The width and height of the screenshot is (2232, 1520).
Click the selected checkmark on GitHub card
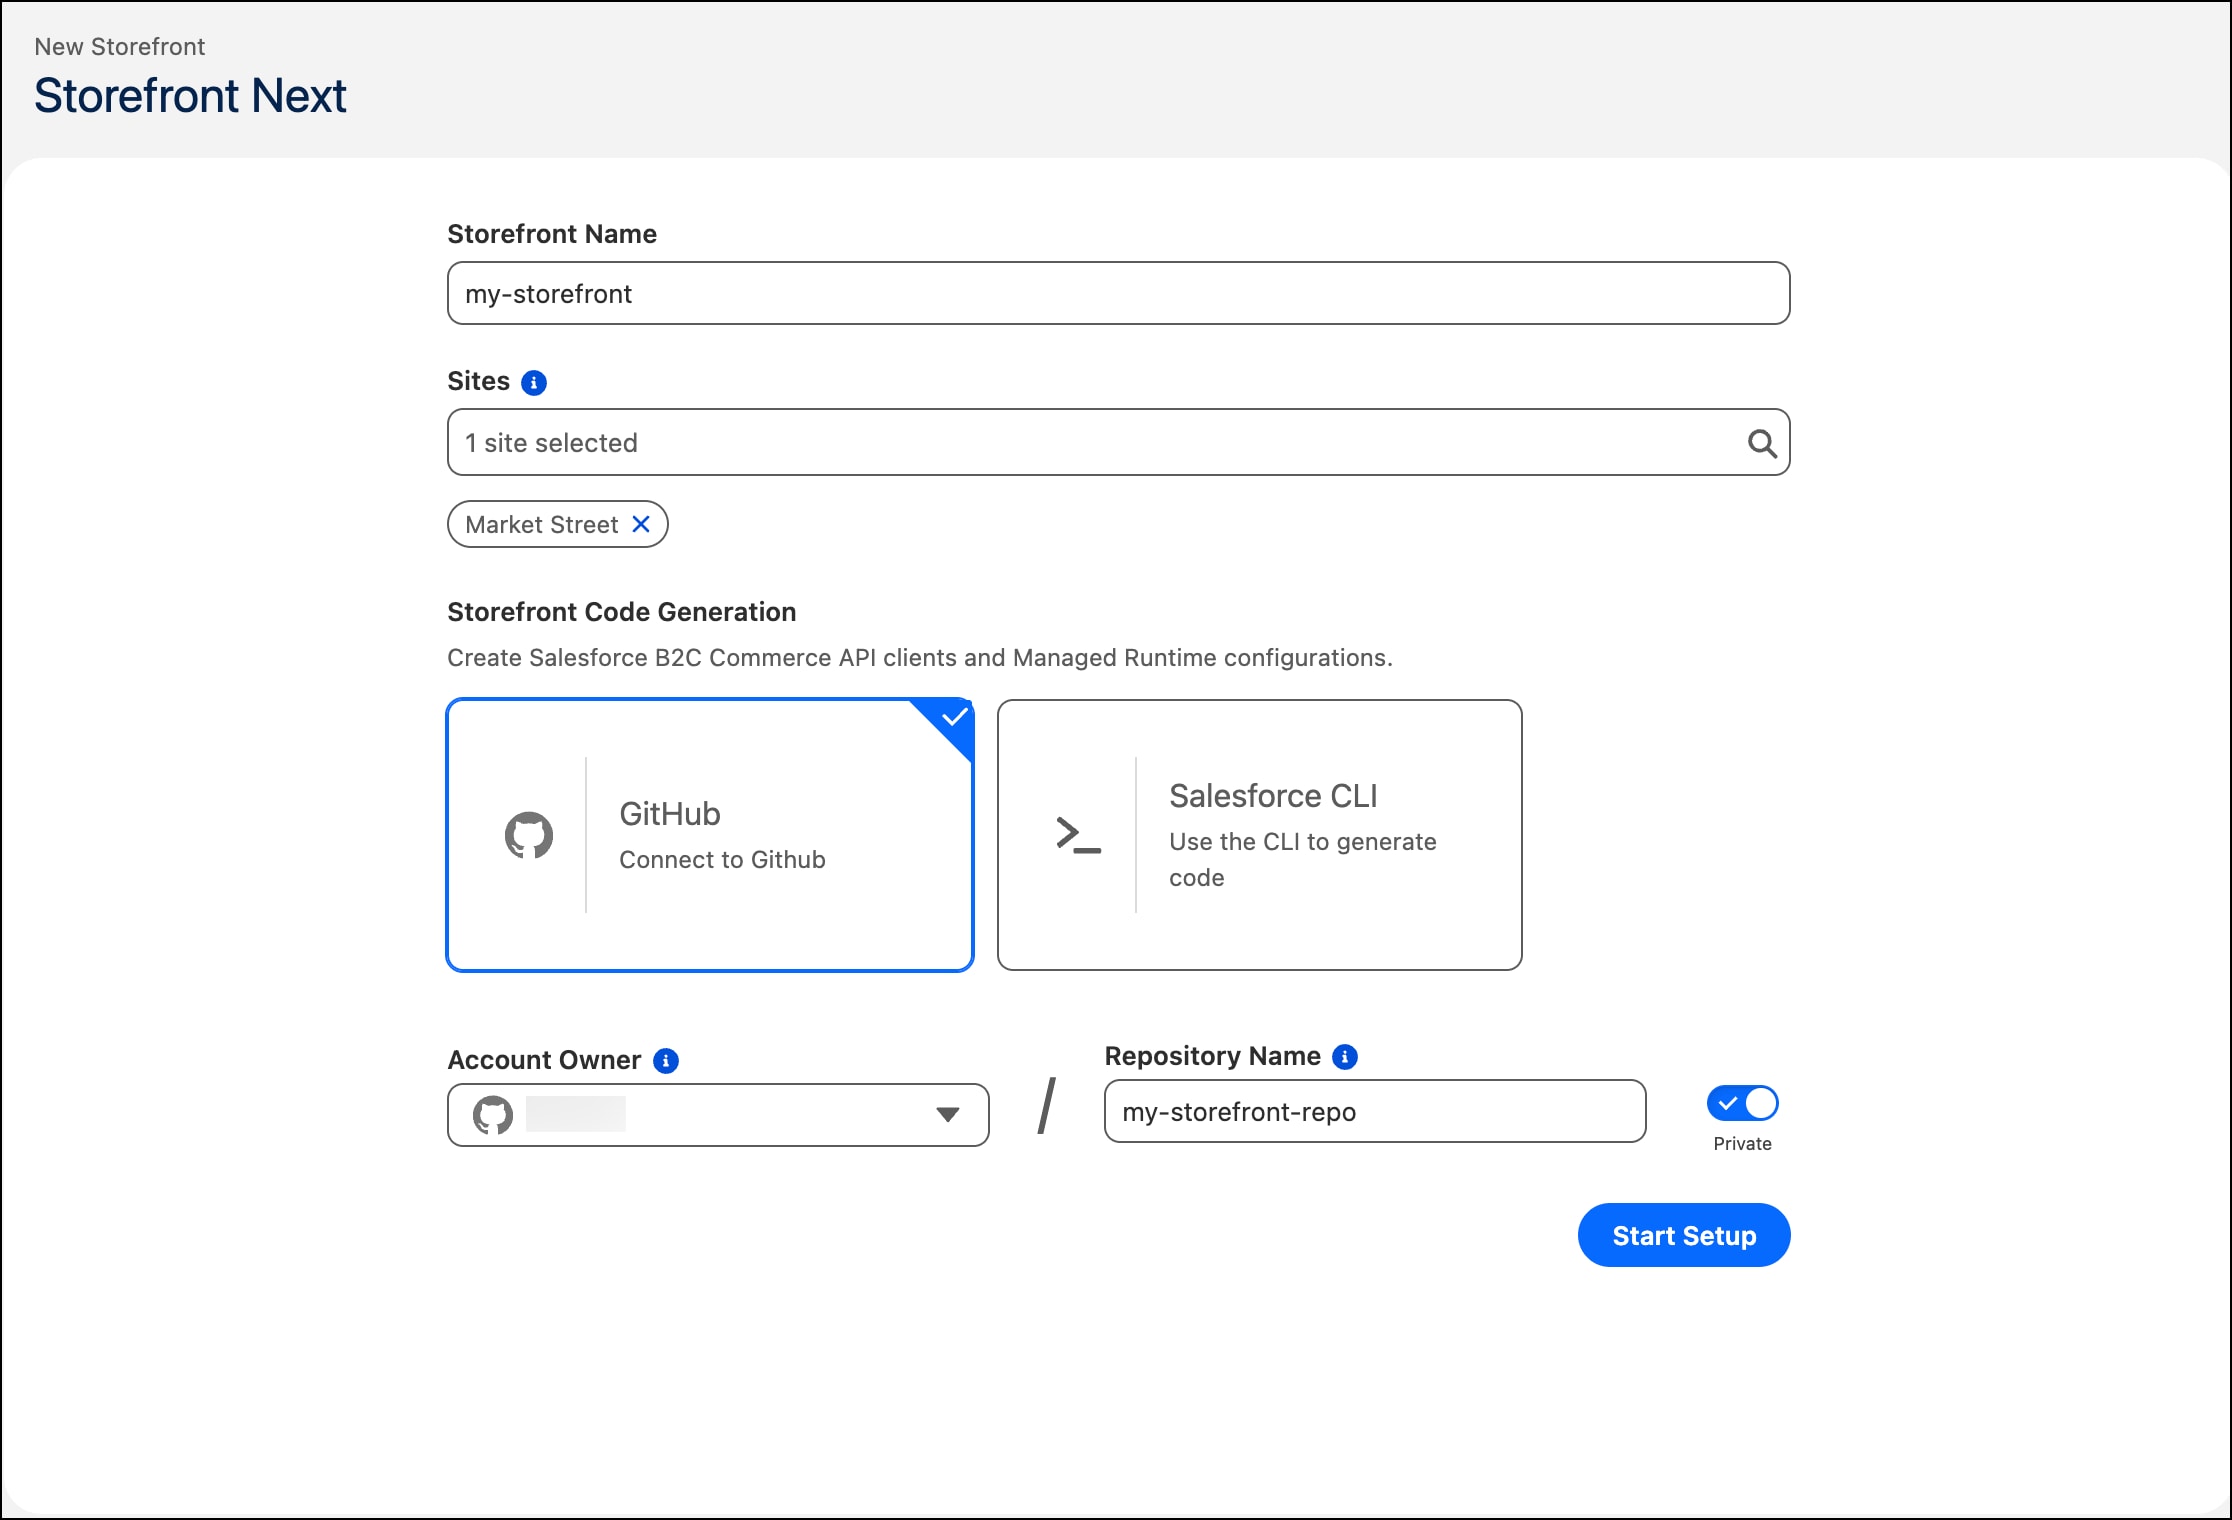[x=955, y=716]
